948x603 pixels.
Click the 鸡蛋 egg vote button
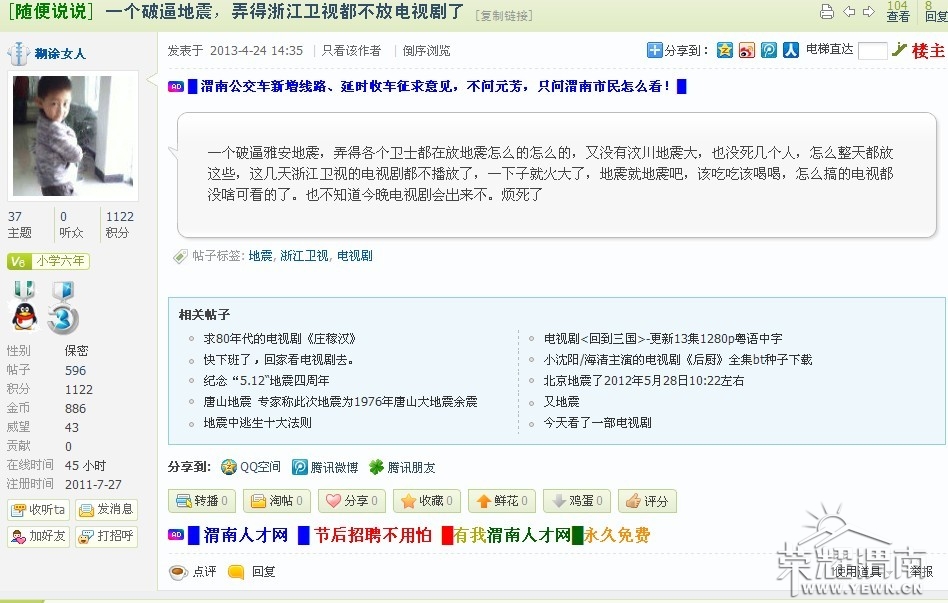(x=579, y=501)
